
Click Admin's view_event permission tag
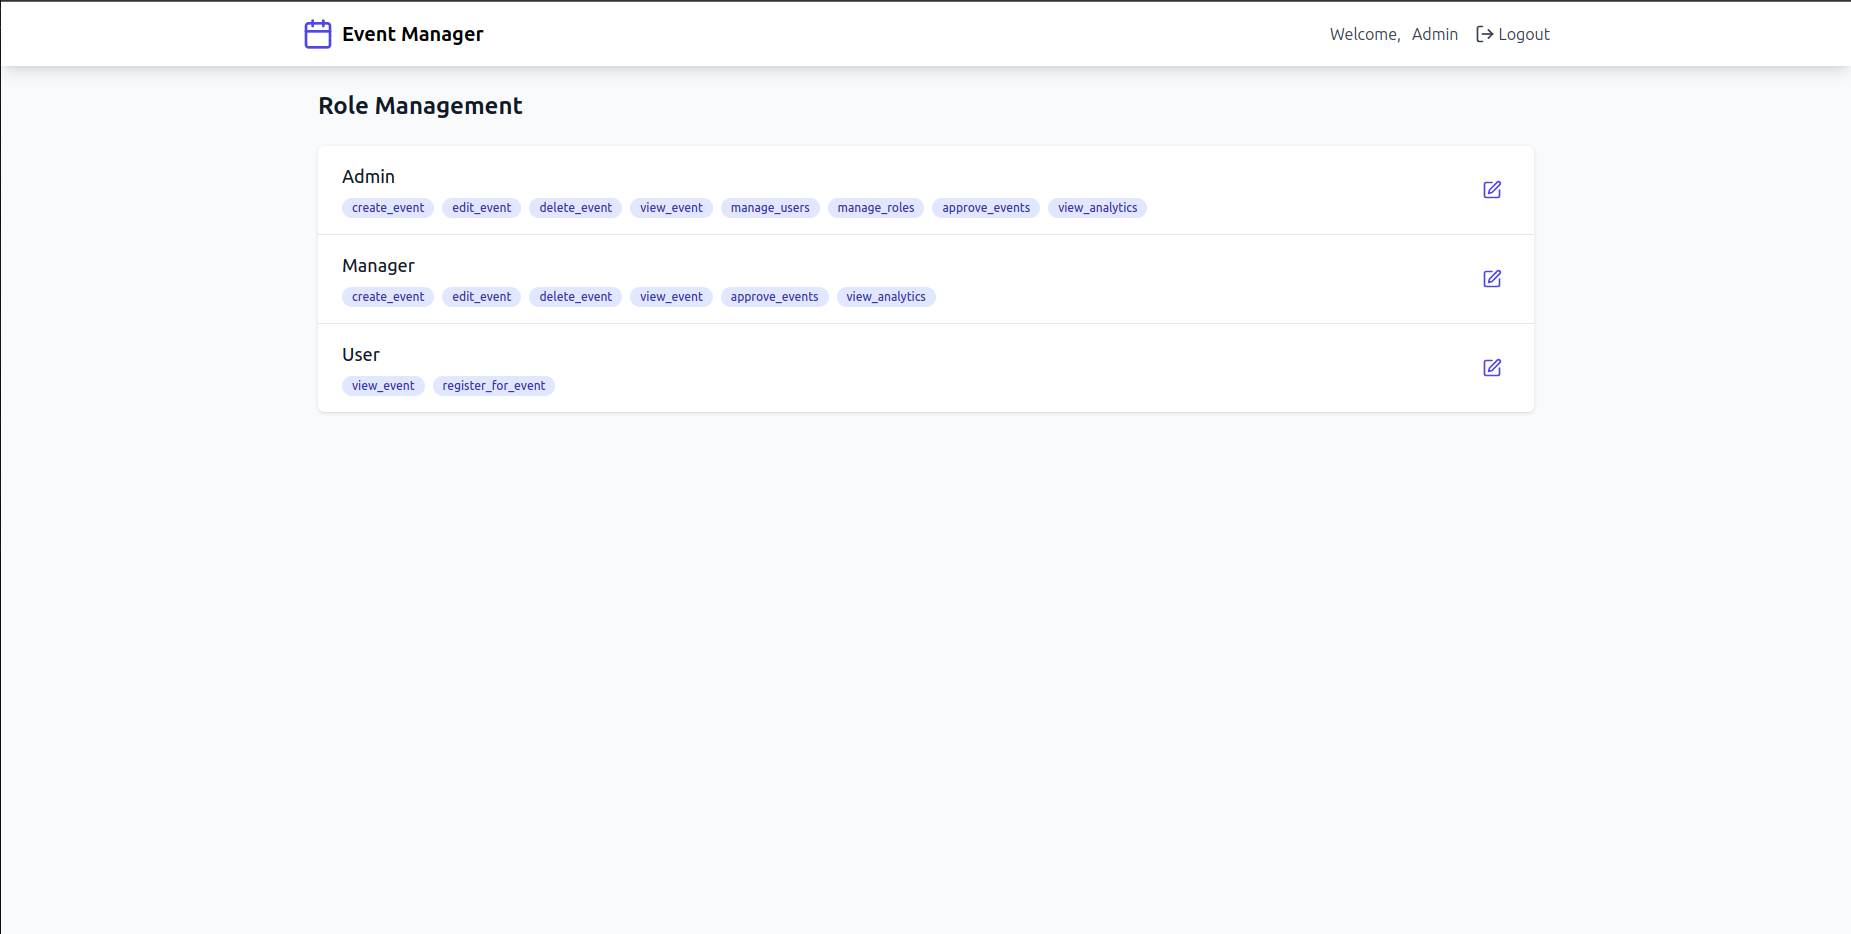pyautogui.click(x=671, y=208)
